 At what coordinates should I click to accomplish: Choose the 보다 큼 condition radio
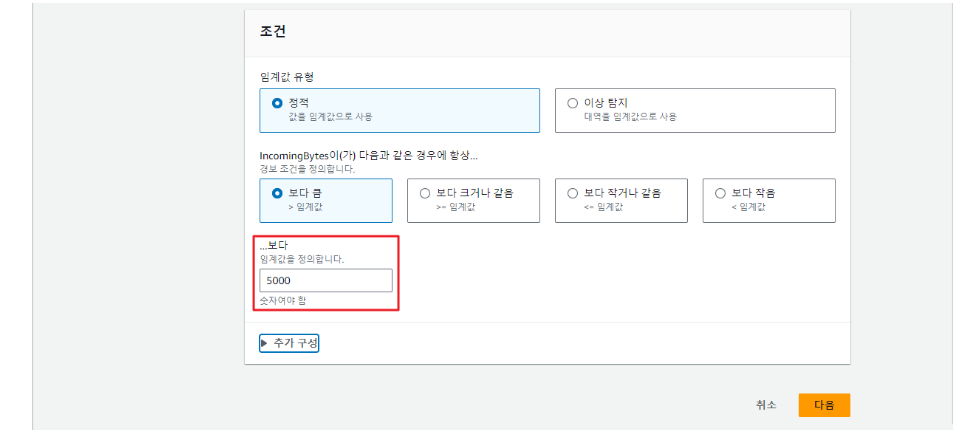coord(277,193)
